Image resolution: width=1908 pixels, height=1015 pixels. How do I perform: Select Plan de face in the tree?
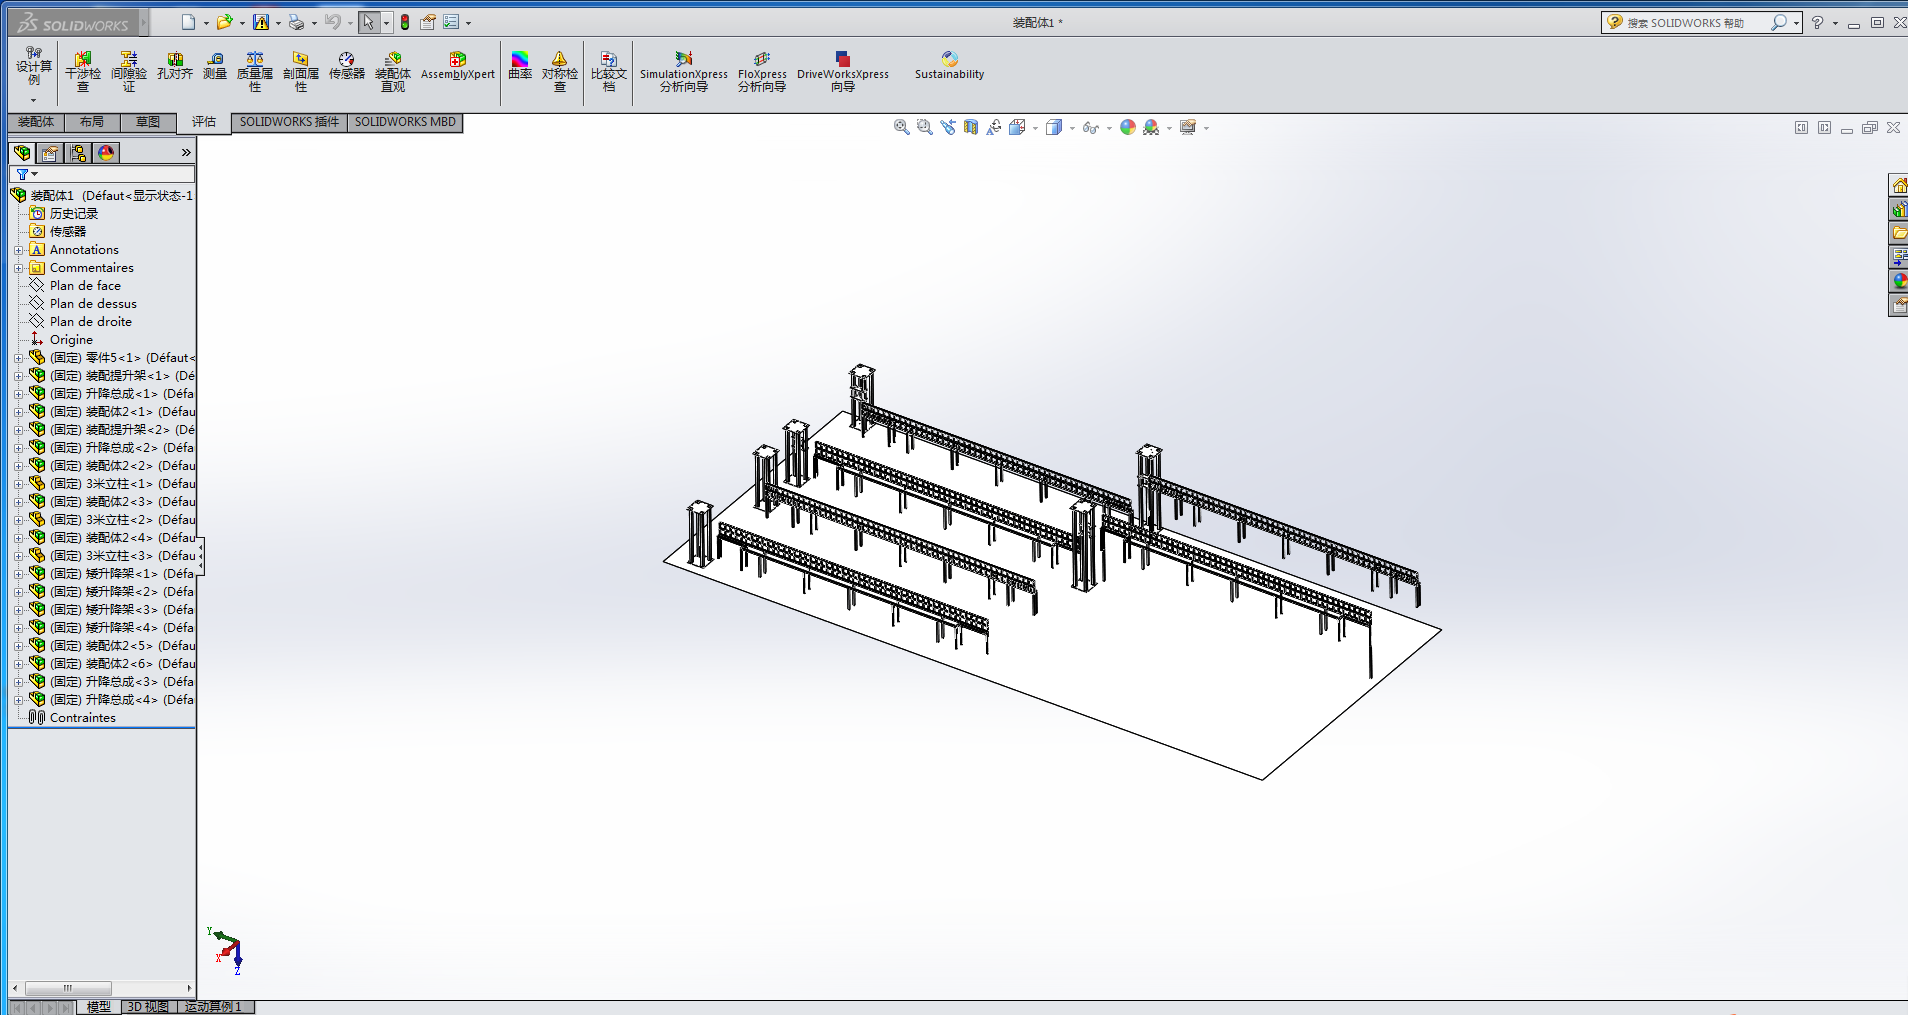pyautogui.click(x=85, y=286)
